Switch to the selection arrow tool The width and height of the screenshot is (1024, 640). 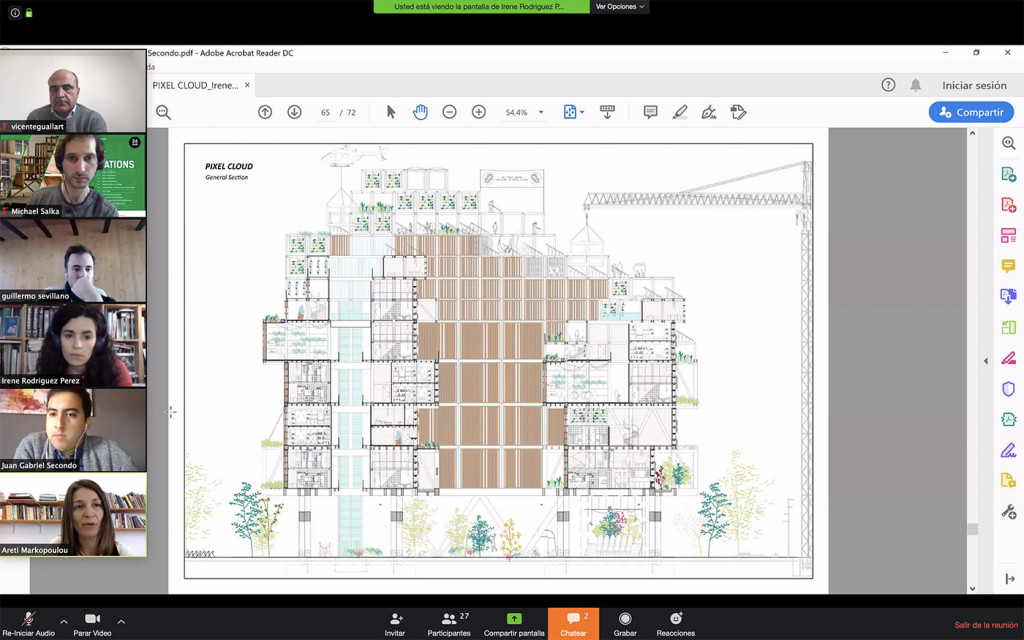391,112
